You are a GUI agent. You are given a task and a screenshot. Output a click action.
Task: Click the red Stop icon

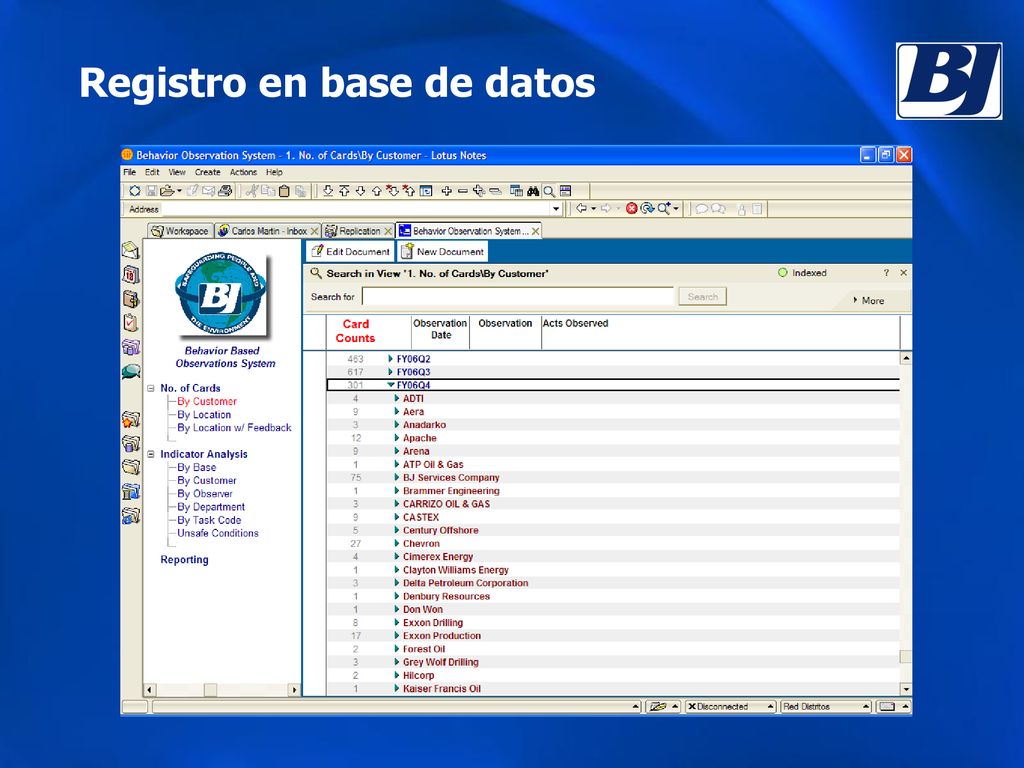[632, 208]
